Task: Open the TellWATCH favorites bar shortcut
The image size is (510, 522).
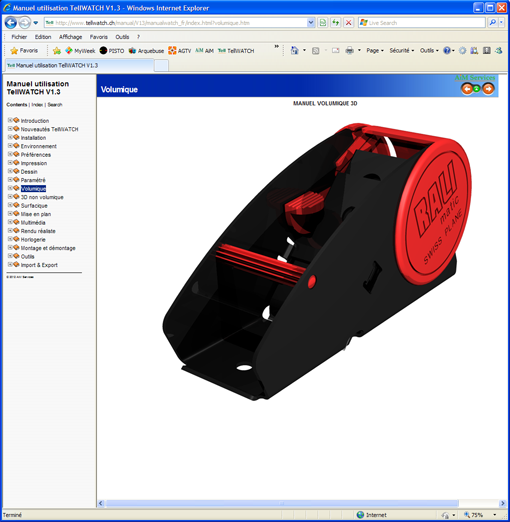Action: (236, 51)
